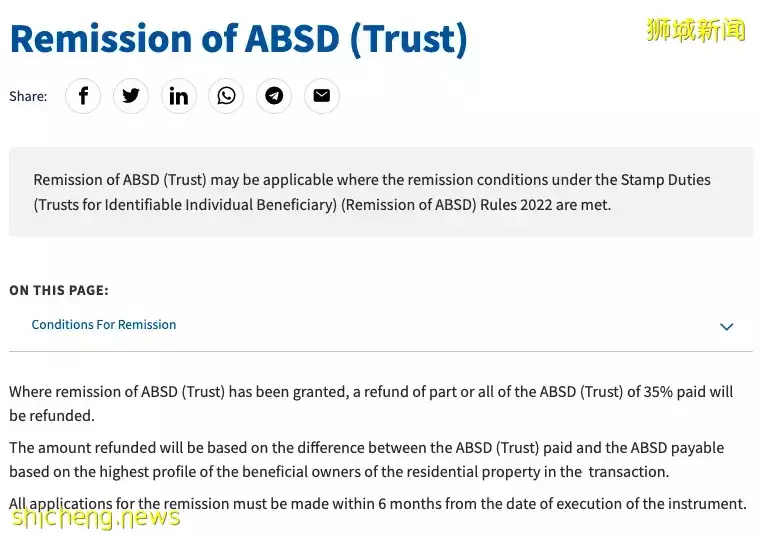Share the page on Facebook

83,96
